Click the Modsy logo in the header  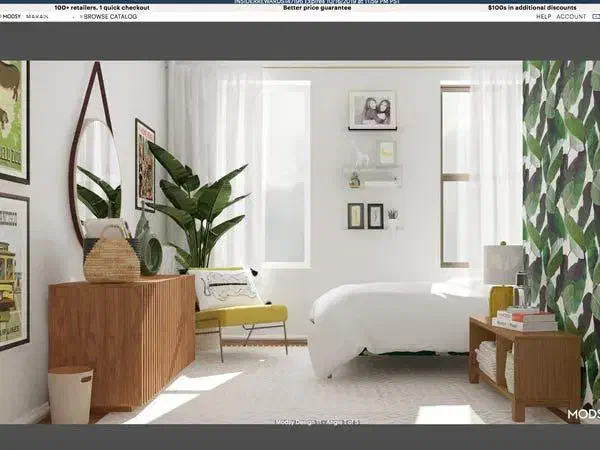coord(10,17)
